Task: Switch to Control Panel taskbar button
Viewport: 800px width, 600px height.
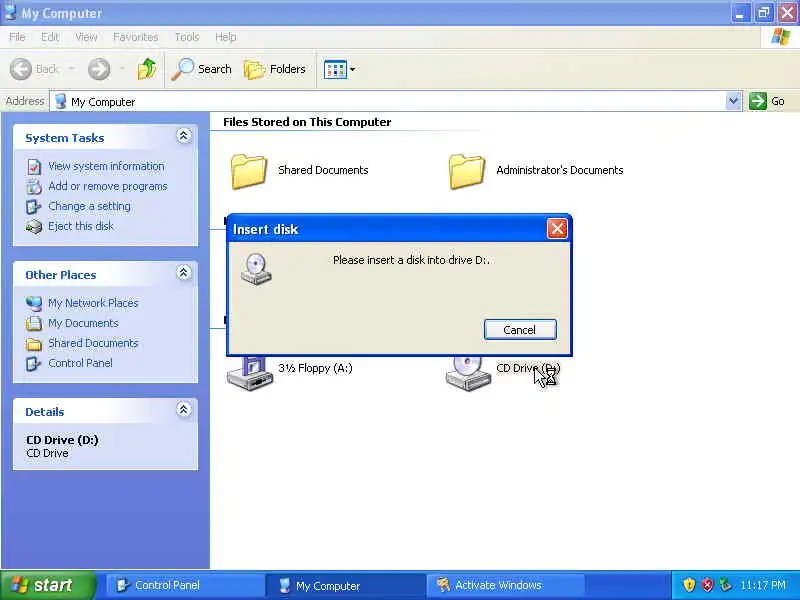Action: pos(184,585)
